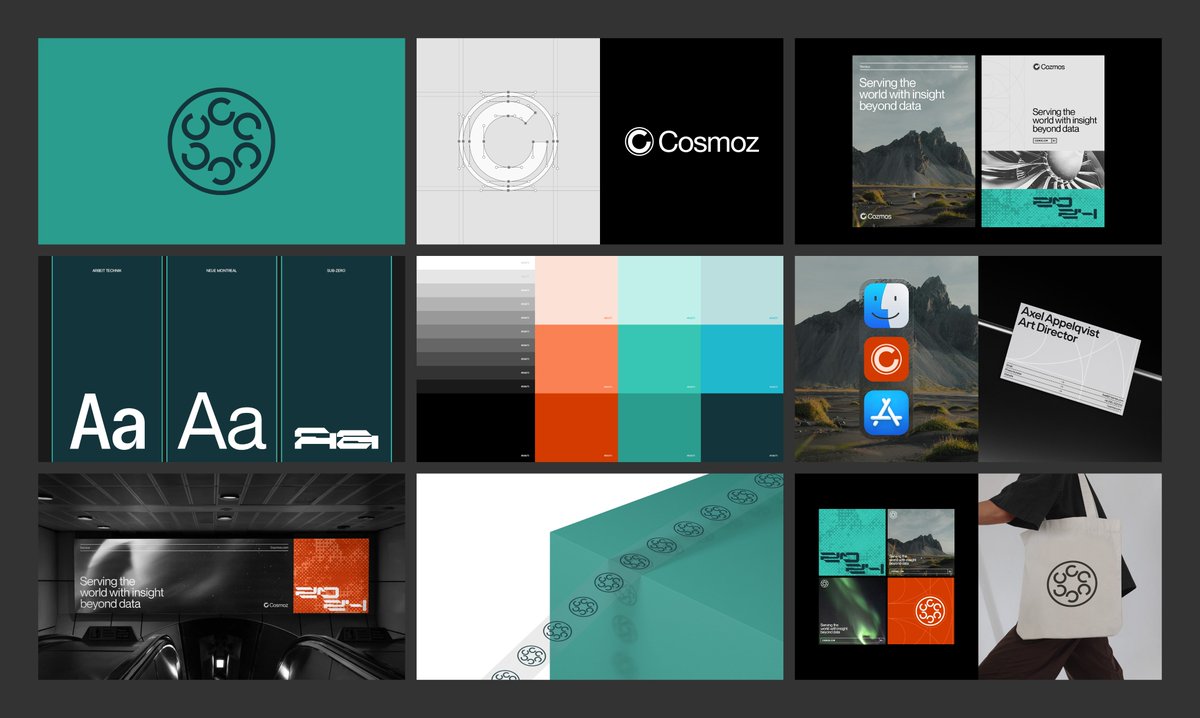Select the "SUB-ZERO" typeface label
The image size is (1200, 718).
click(337, 271)
